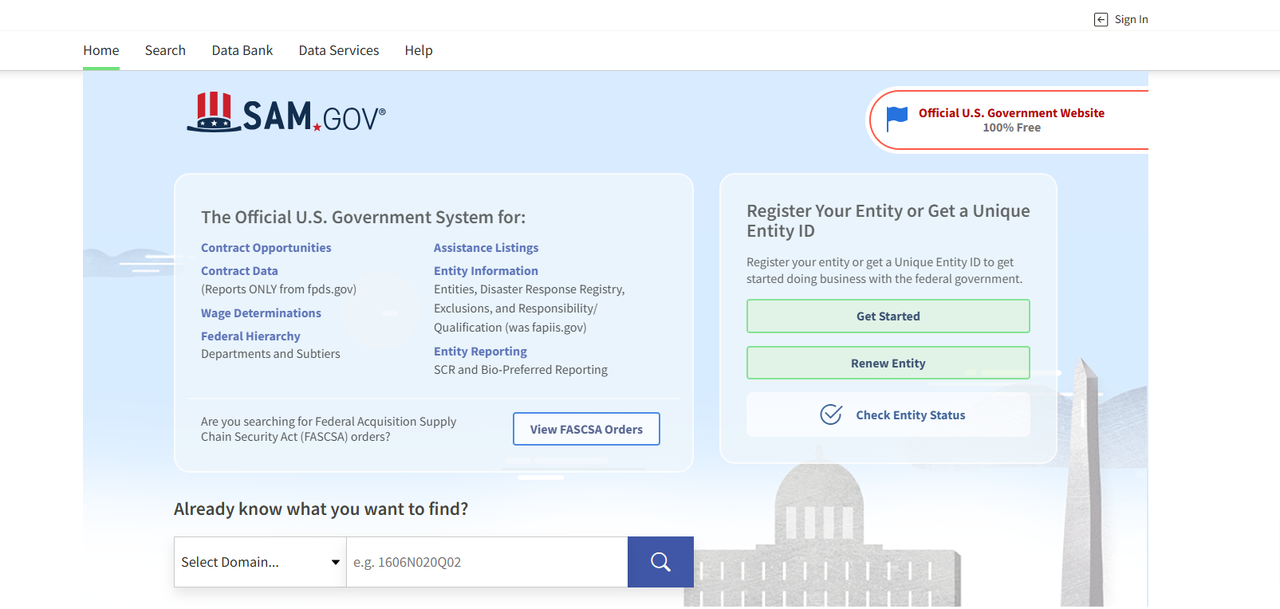Focus the search keyword input field
Viewport: 1280px width, 609px height.
tap(487, 562)
